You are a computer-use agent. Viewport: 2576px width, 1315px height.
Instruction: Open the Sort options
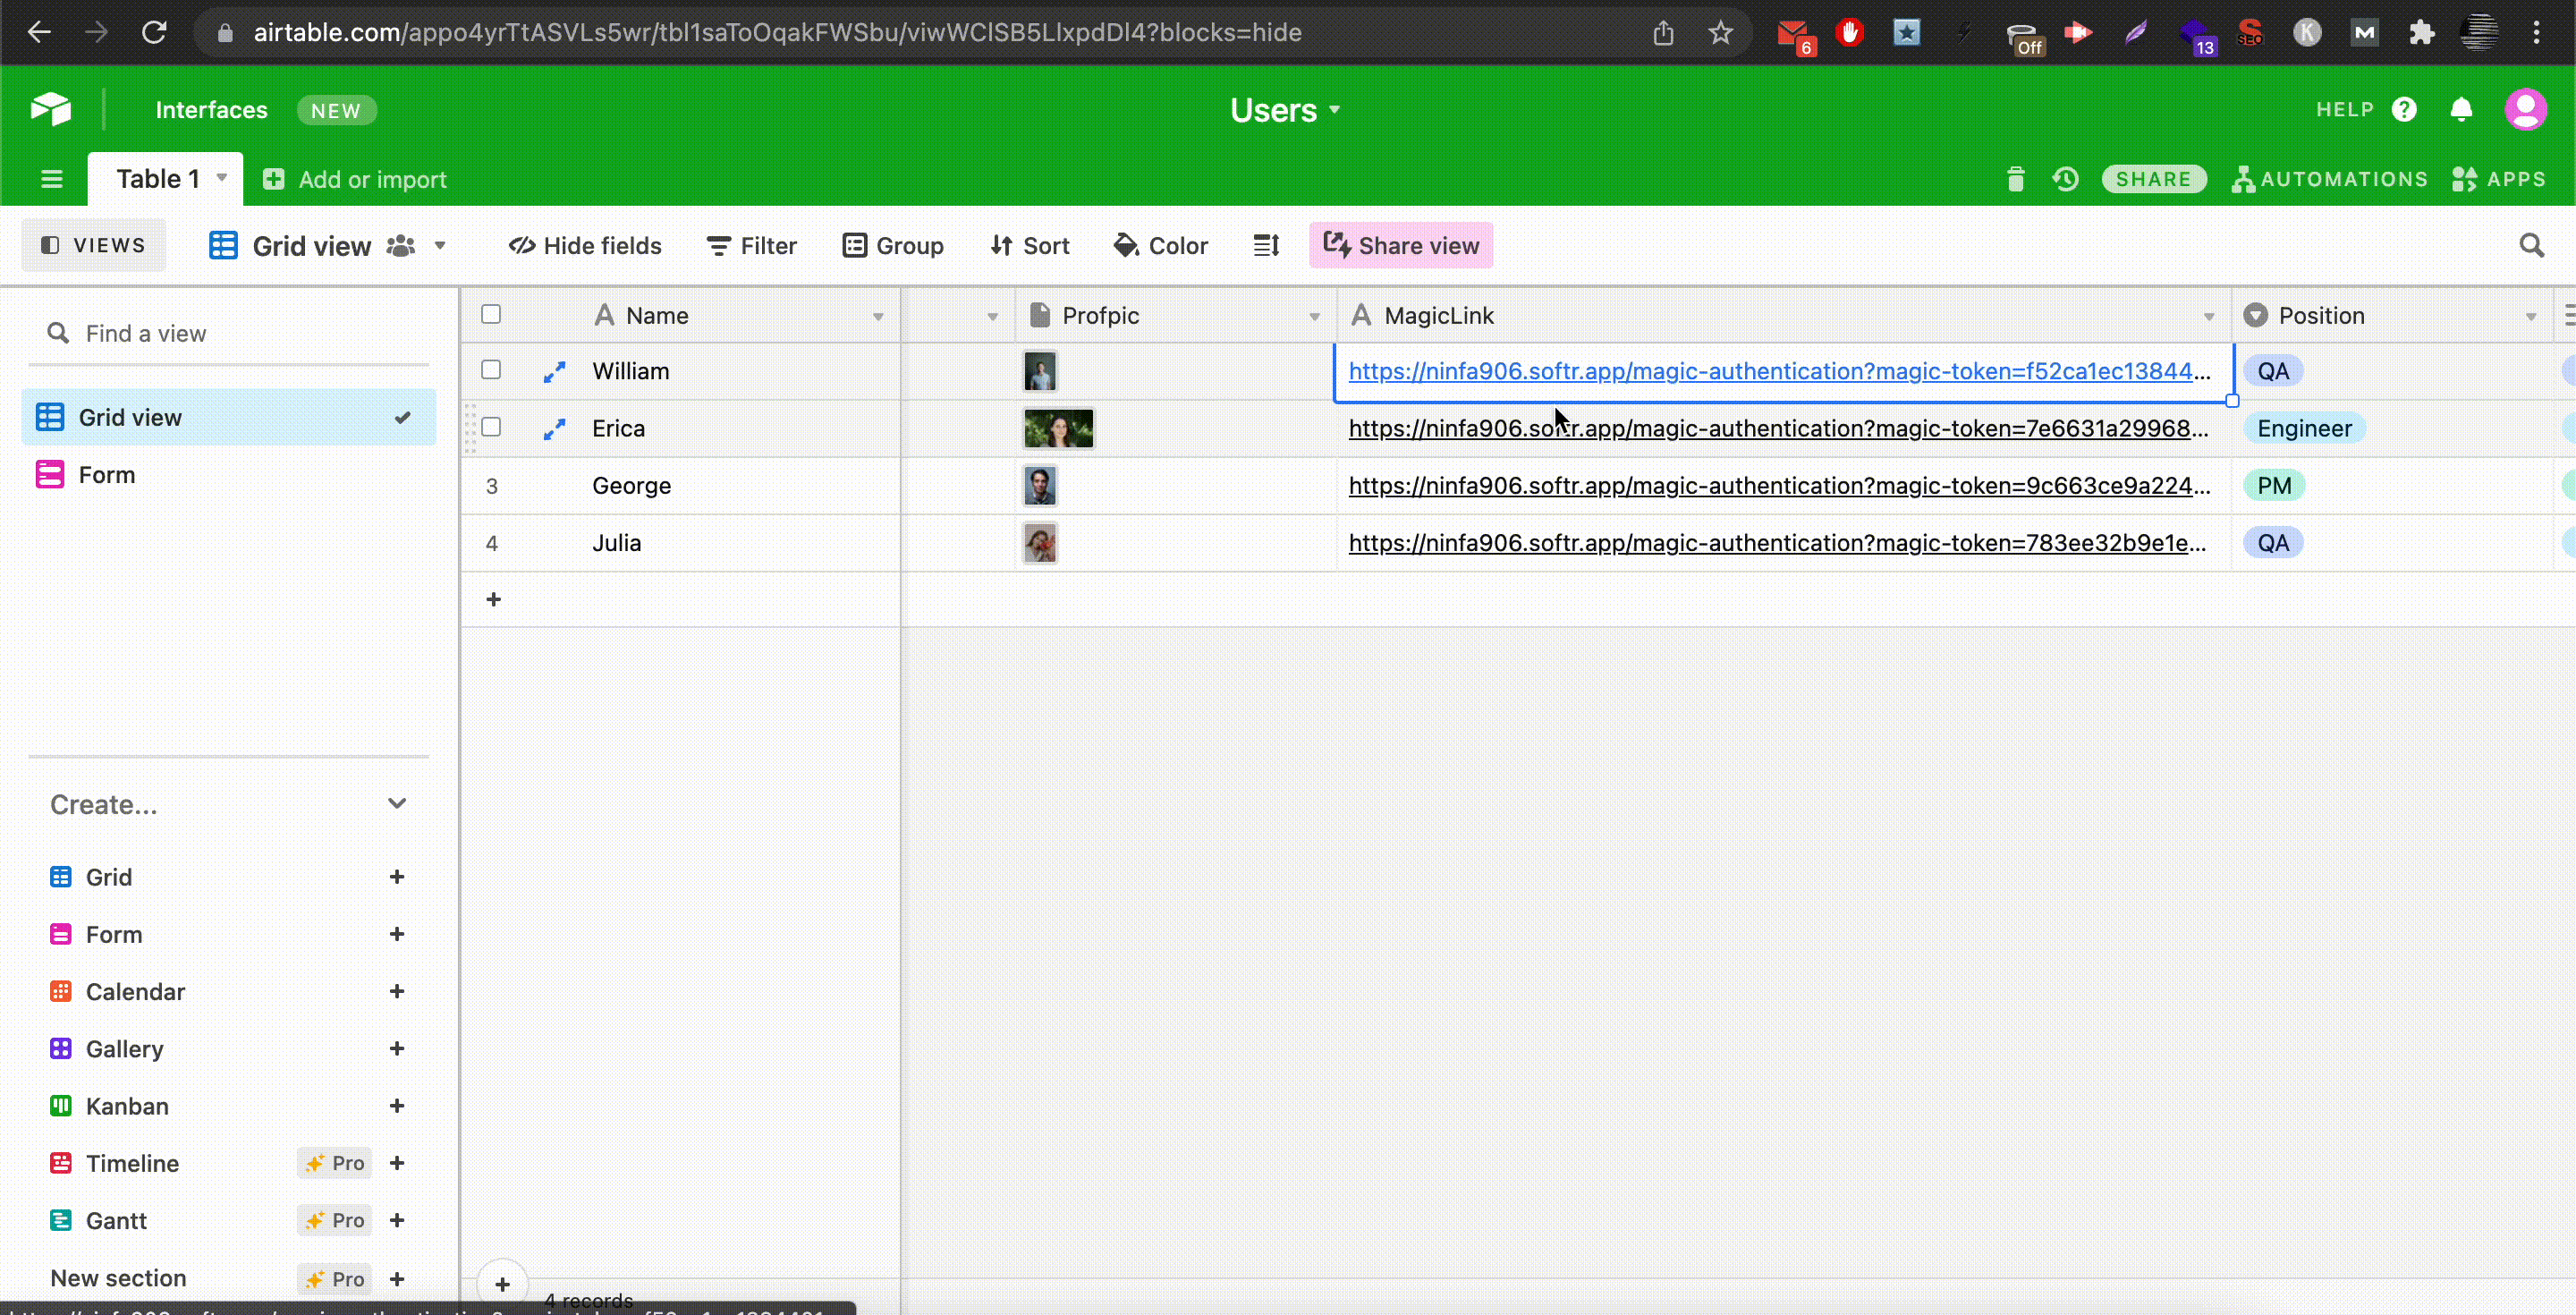[1029, 245]
